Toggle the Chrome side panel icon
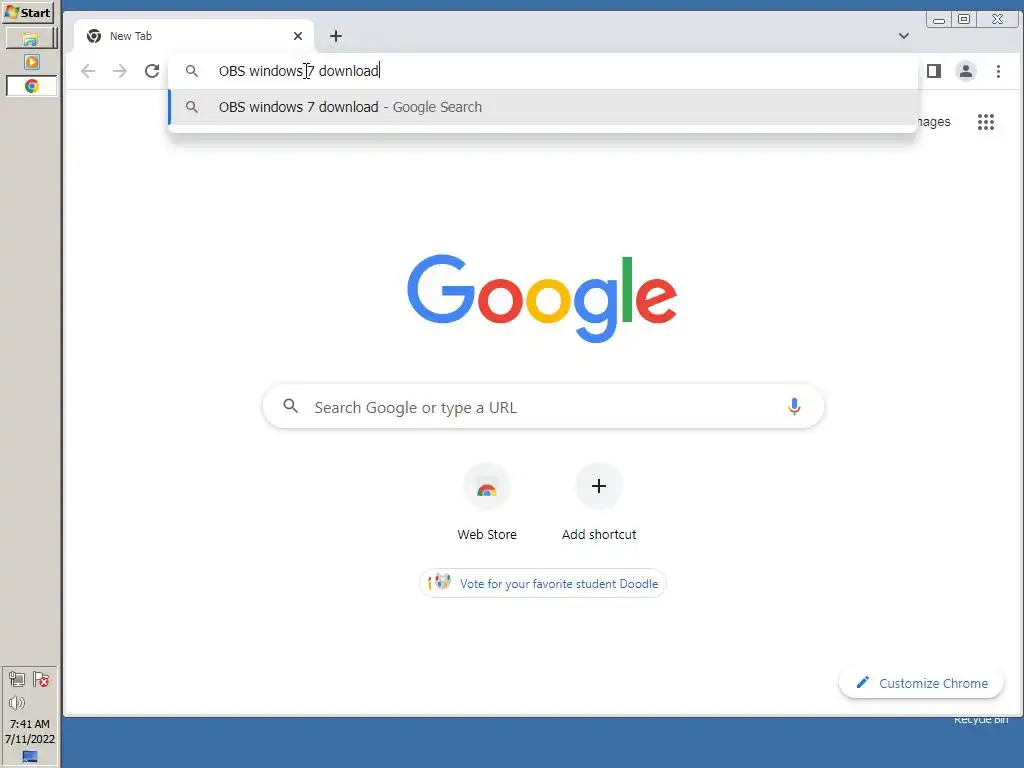This screenshot has height=768, width=1024. [934, 71]
